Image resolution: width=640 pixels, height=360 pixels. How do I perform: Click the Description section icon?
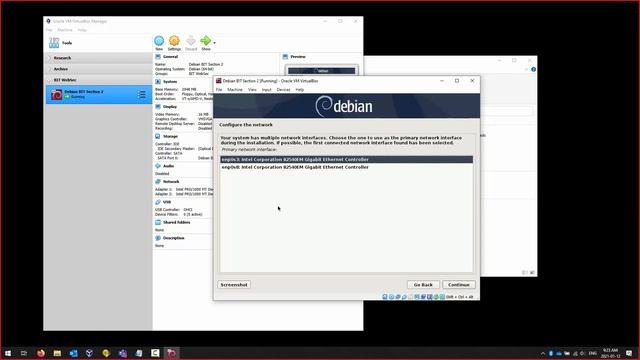(158, 238)
